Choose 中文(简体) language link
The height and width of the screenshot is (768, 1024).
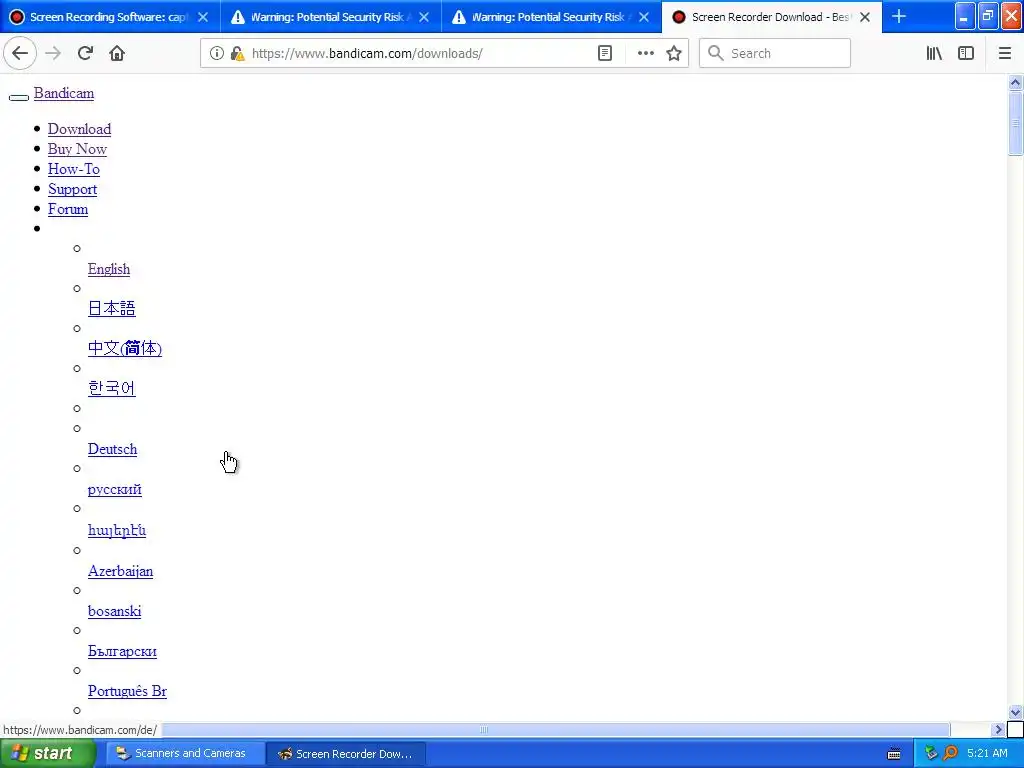pyautogui.click(x=125, y=348)
